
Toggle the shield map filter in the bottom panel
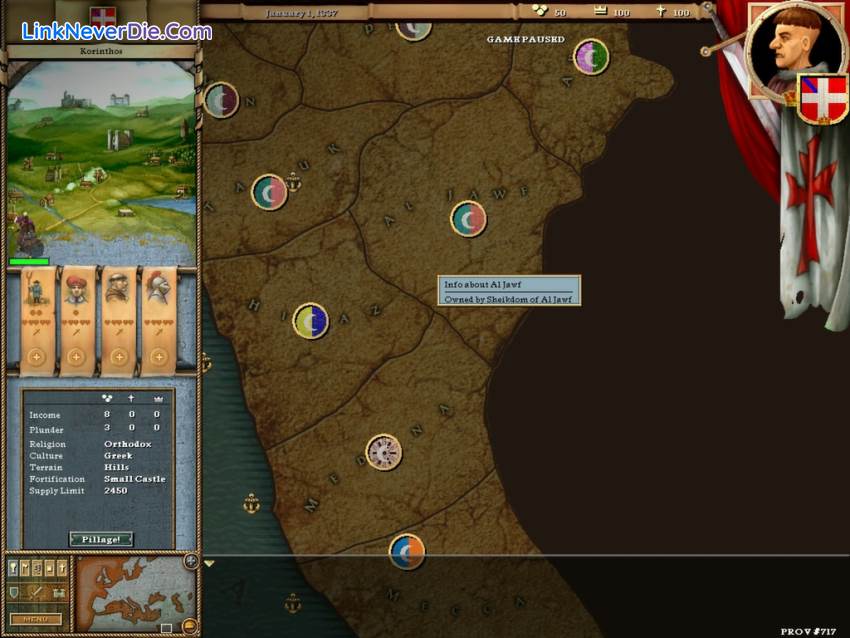14,592
